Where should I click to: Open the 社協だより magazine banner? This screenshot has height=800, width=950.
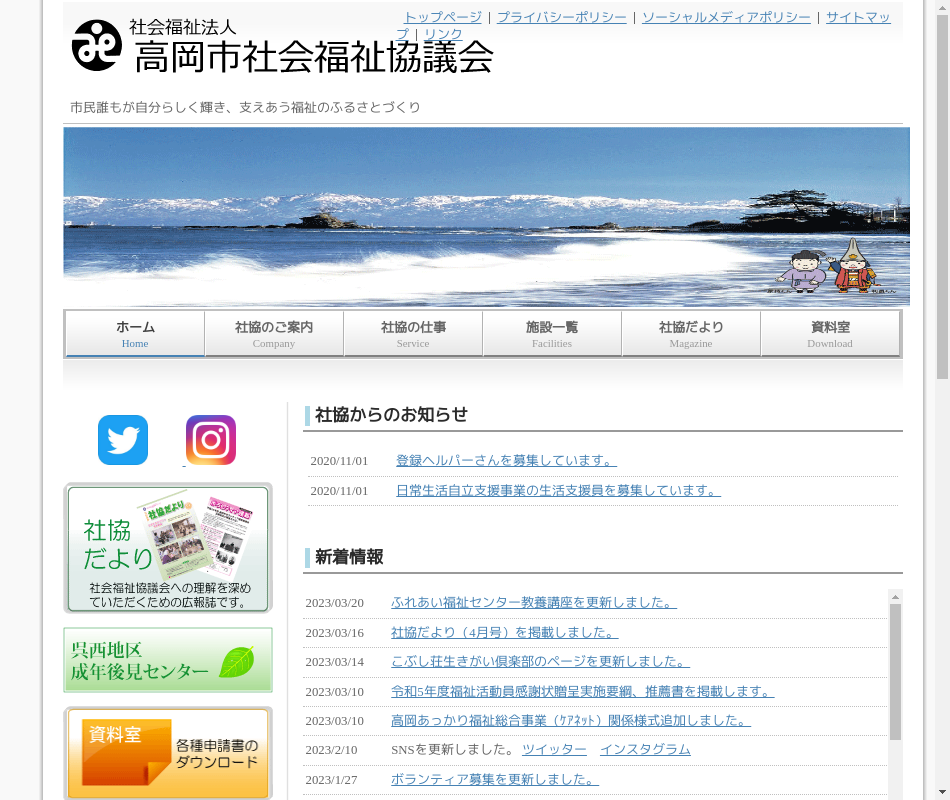[x=168, y=548]
